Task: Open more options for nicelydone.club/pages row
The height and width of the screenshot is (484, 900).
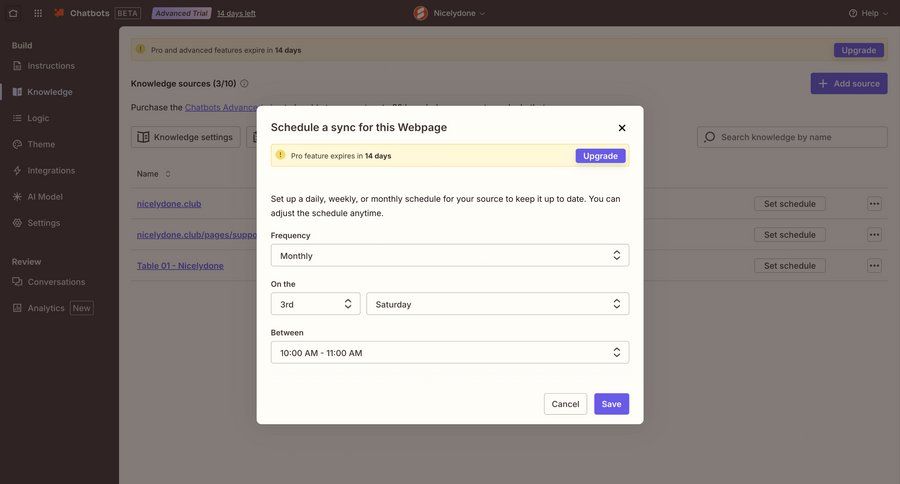Action: (874, 235)
